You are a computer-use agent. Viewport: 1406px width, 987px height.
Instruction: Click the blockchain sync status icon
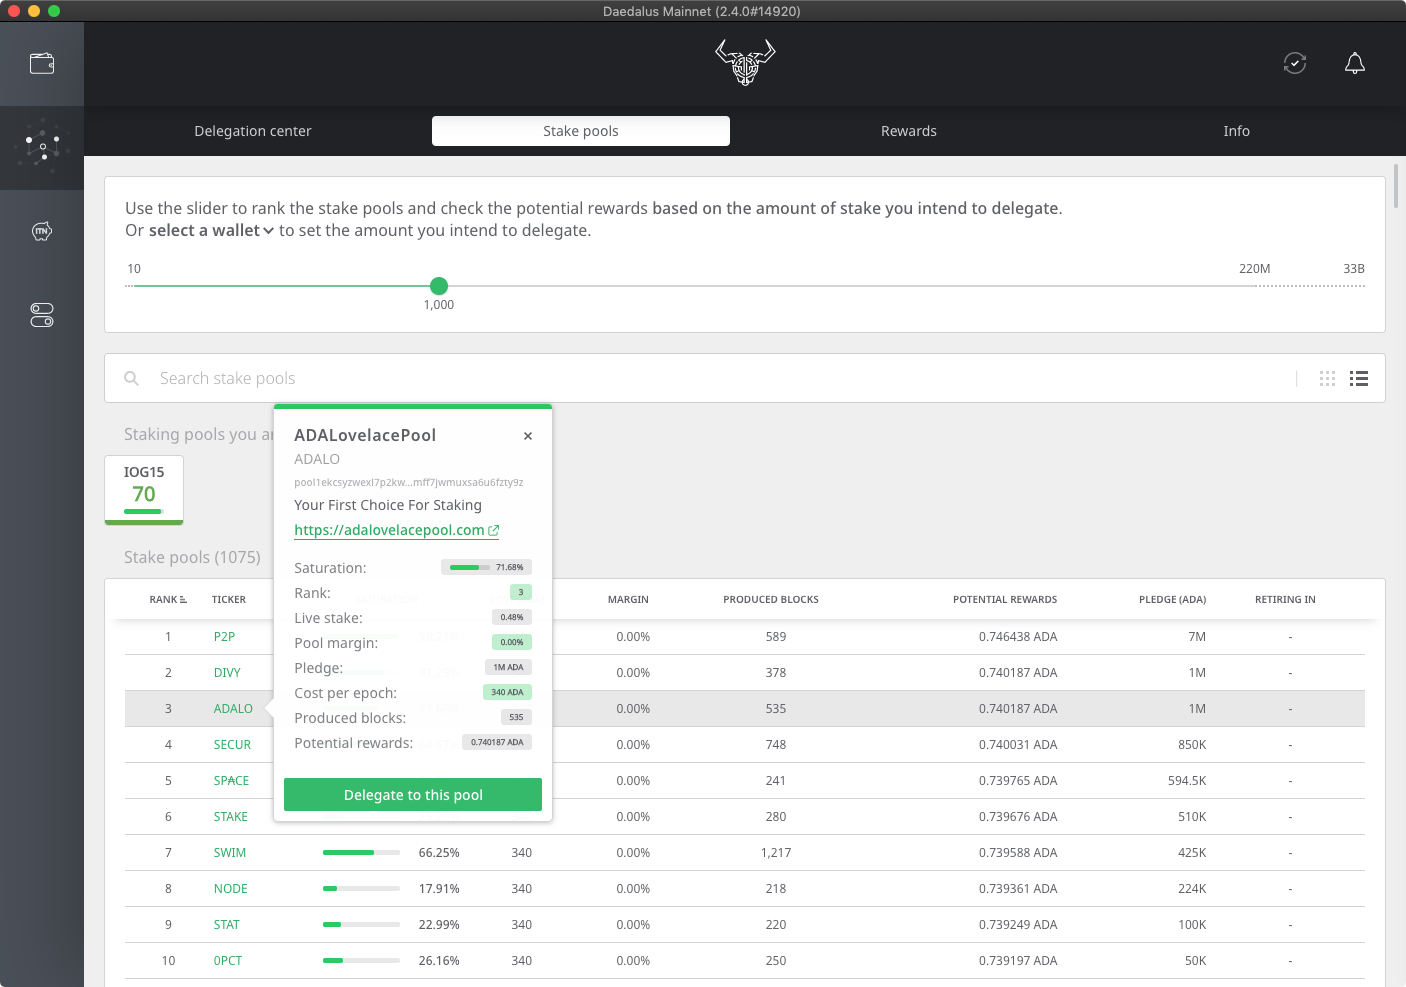click(x=1295, y=63)
